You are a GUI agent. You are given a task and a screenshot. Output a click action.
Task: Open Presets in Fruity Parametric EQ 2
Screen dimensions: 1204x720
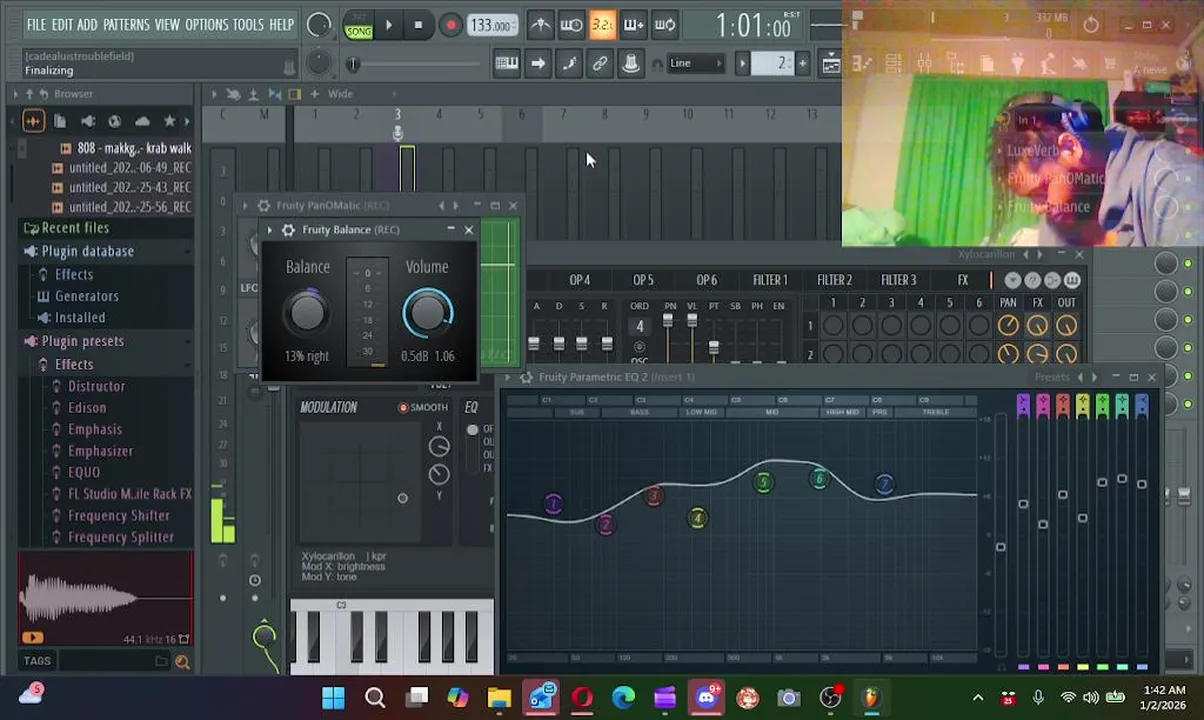(1052, 377)
